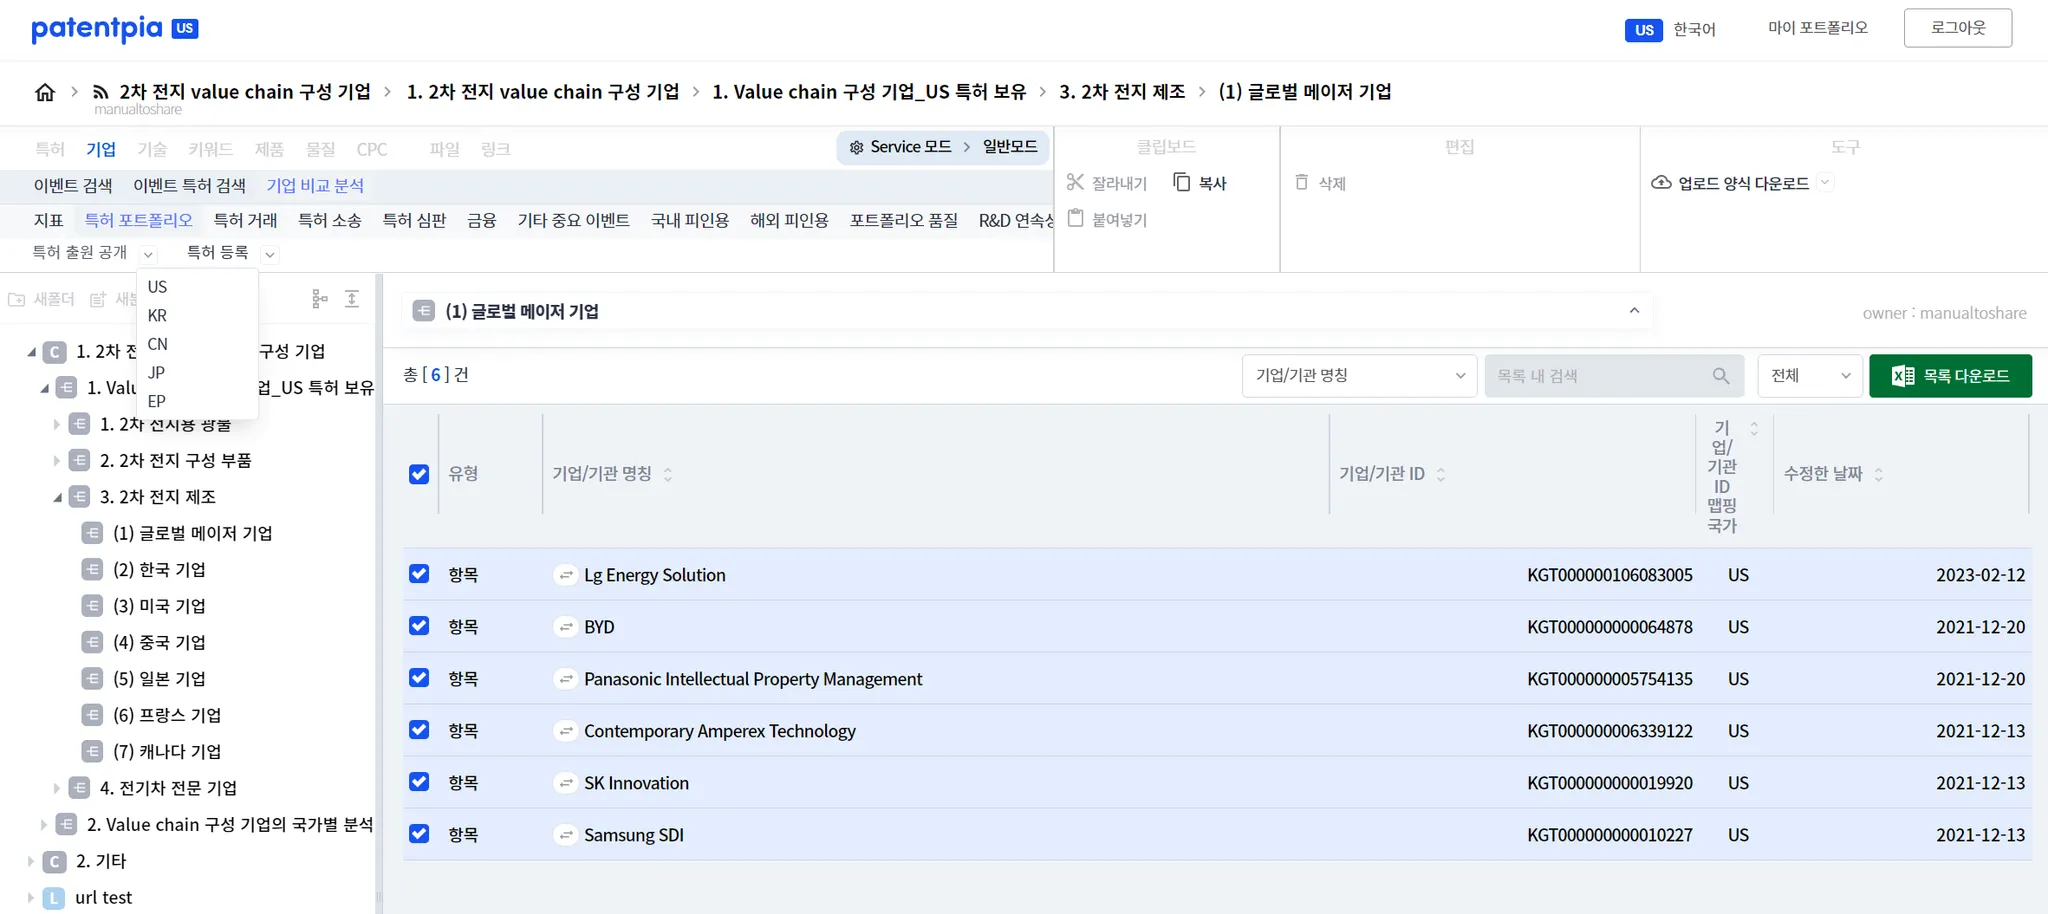Uncheck the Samsung SDI row checkbox
The image size is (2048, 914).
coord(419,834)
